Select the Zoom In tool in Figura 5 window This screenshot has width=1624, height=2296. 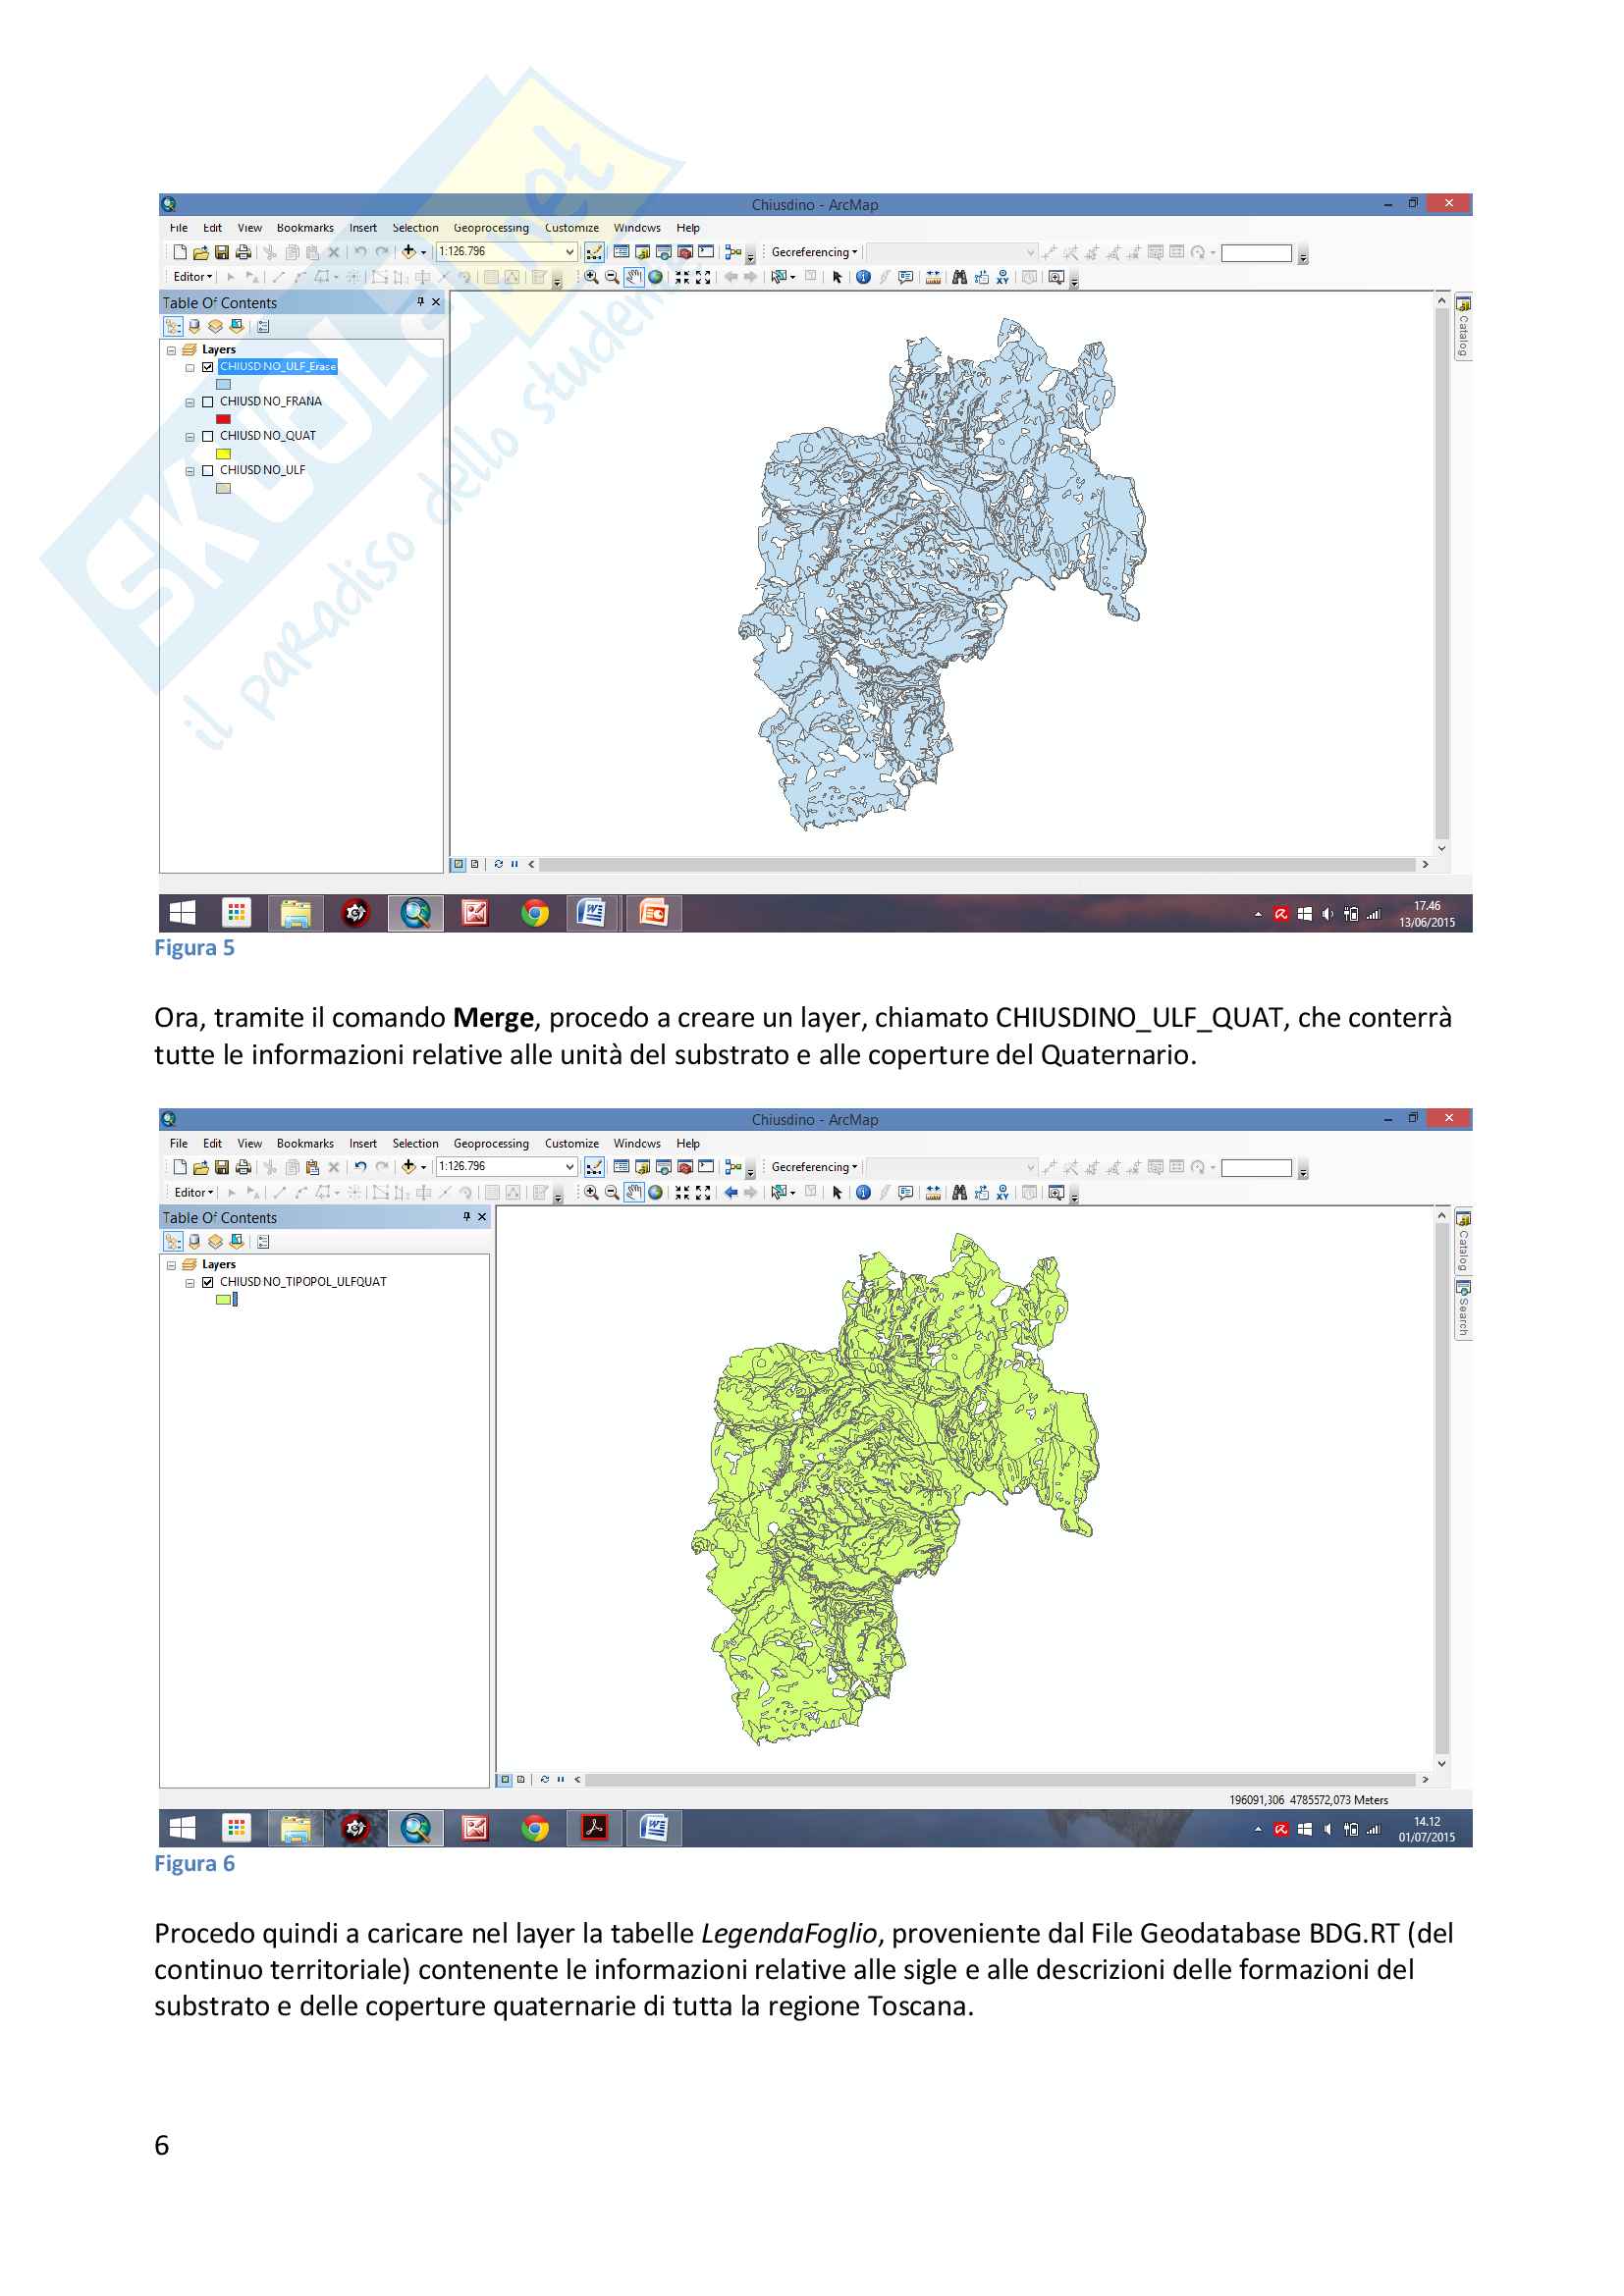point(591,277)
